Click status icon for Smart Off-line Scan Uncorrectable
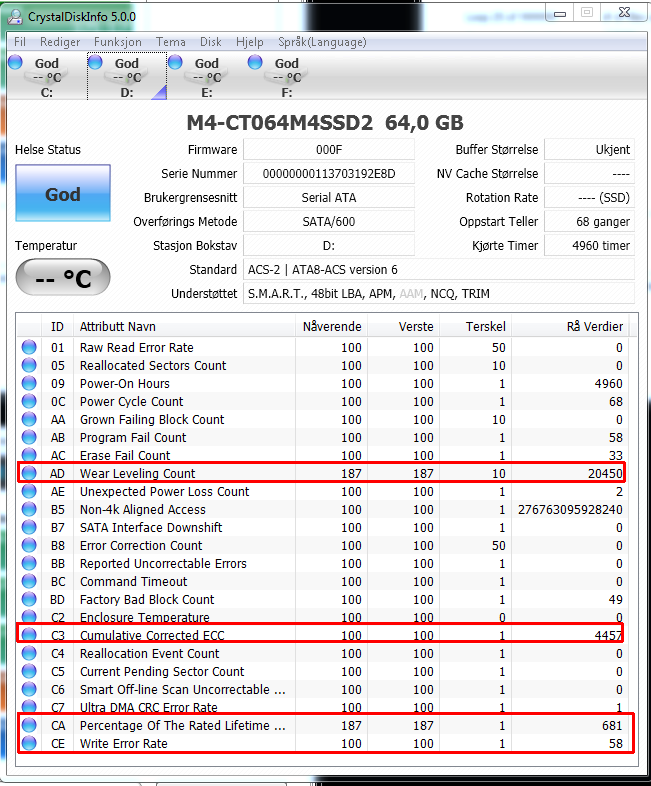Image resolution: width=651 pixels, height=786 pixels. (29, 689)
